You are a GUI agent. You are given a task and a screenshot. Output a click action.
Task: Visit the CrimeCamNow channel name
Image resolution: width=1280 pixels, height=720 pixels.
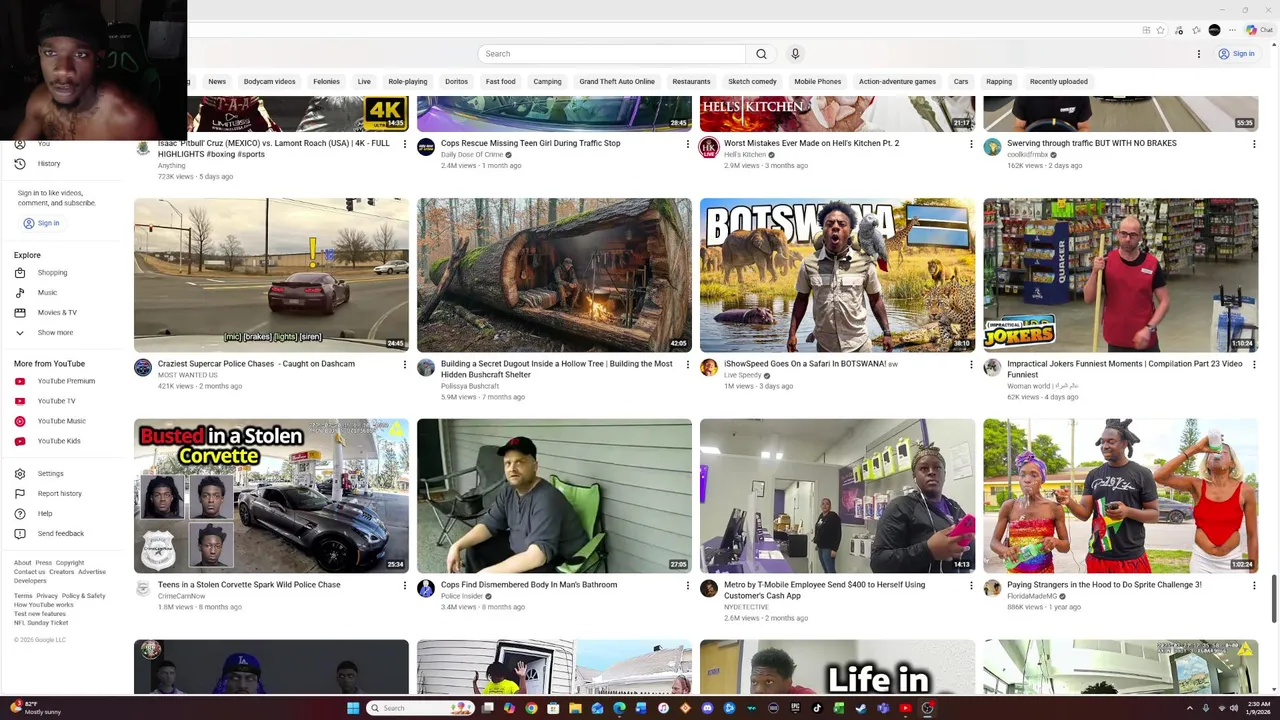181,596
